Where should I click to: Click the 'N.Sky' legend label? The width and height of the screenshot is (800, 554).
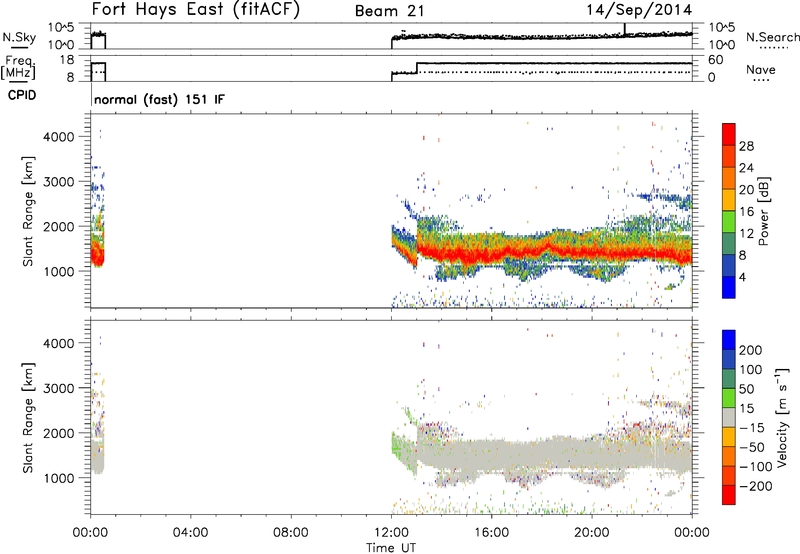pyautogui.click(x=19, y=37)
